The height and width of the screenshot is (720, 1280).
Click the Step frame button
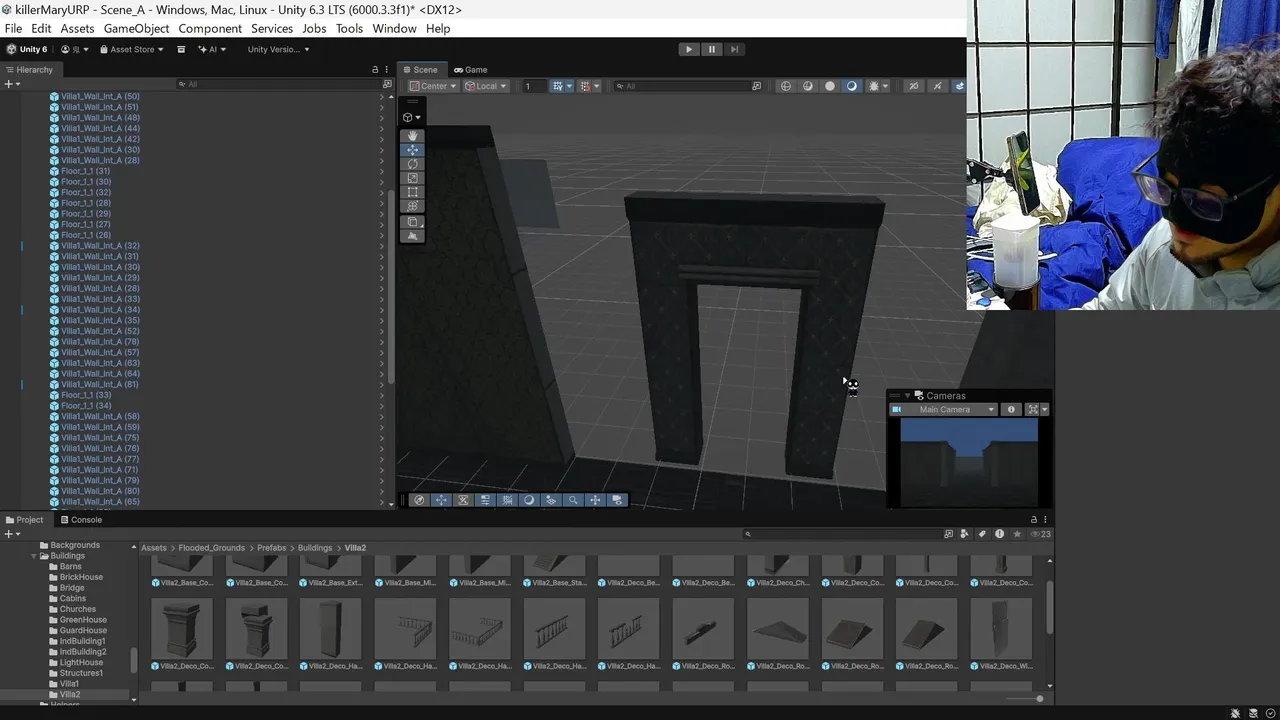coord(734,49)
